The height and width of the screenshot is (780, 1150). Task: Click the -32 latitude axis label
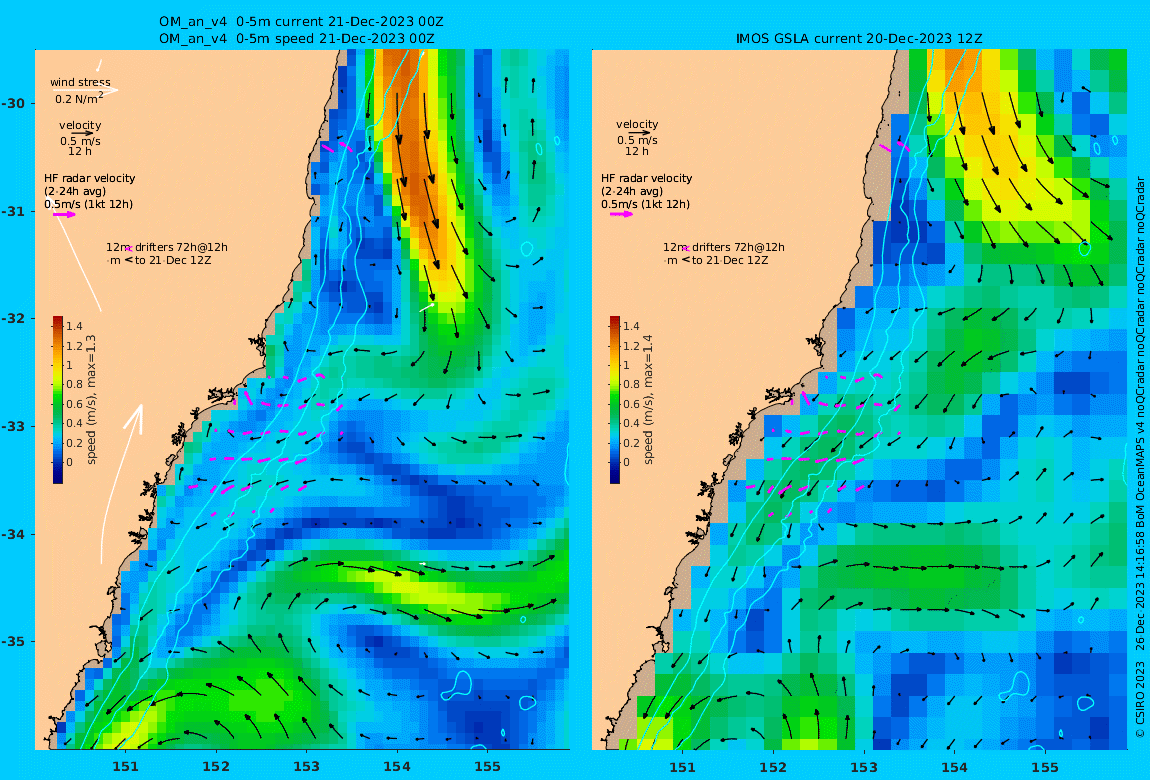coord(13,319)
